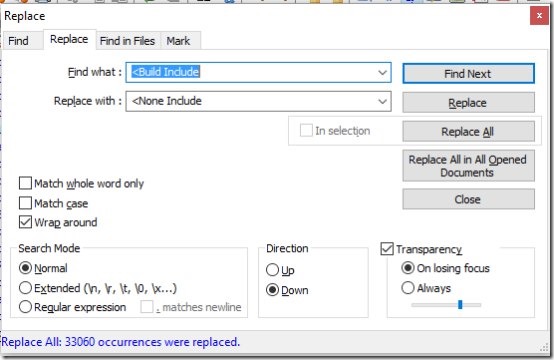Open the Find in Files tab
Viewport: 554px width, 360px height.
coord(128,41)
